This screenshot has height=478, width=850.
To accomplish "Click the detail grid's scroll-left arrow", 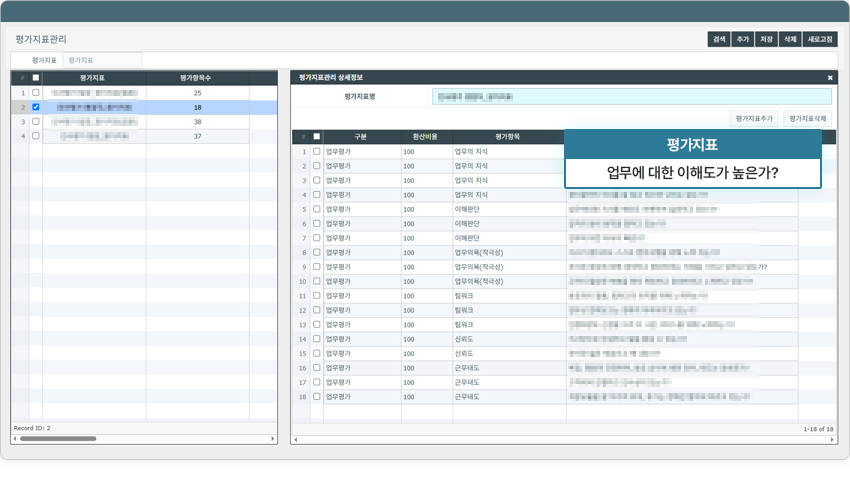I will click(296, 439).
